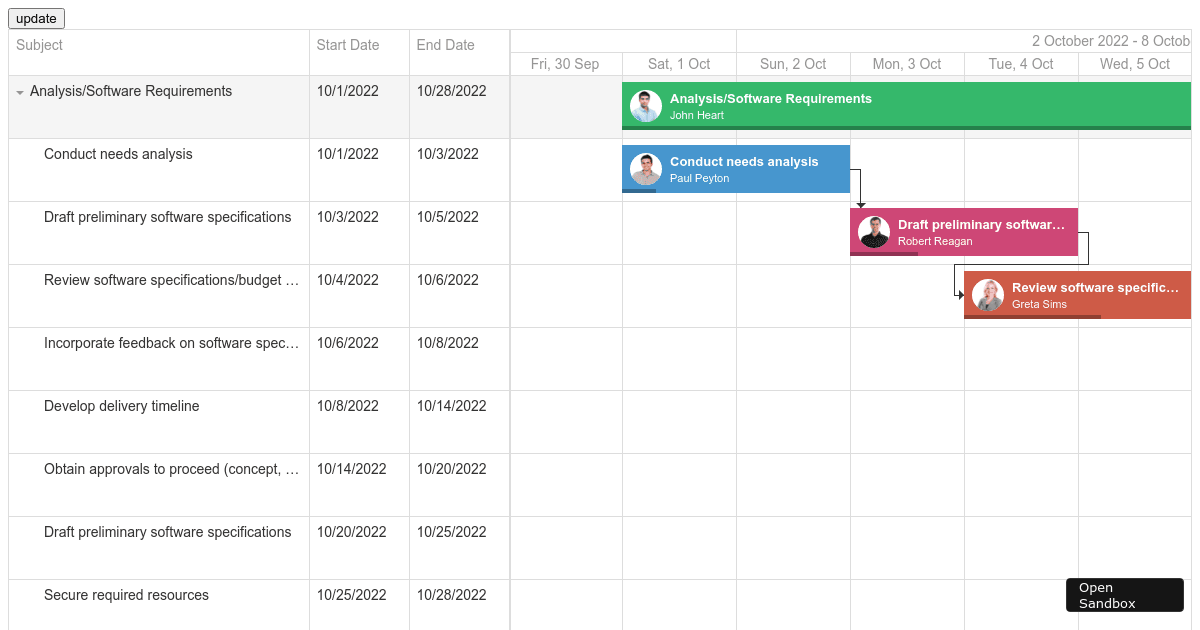Select the Secure required resources row

pos(126,595)
